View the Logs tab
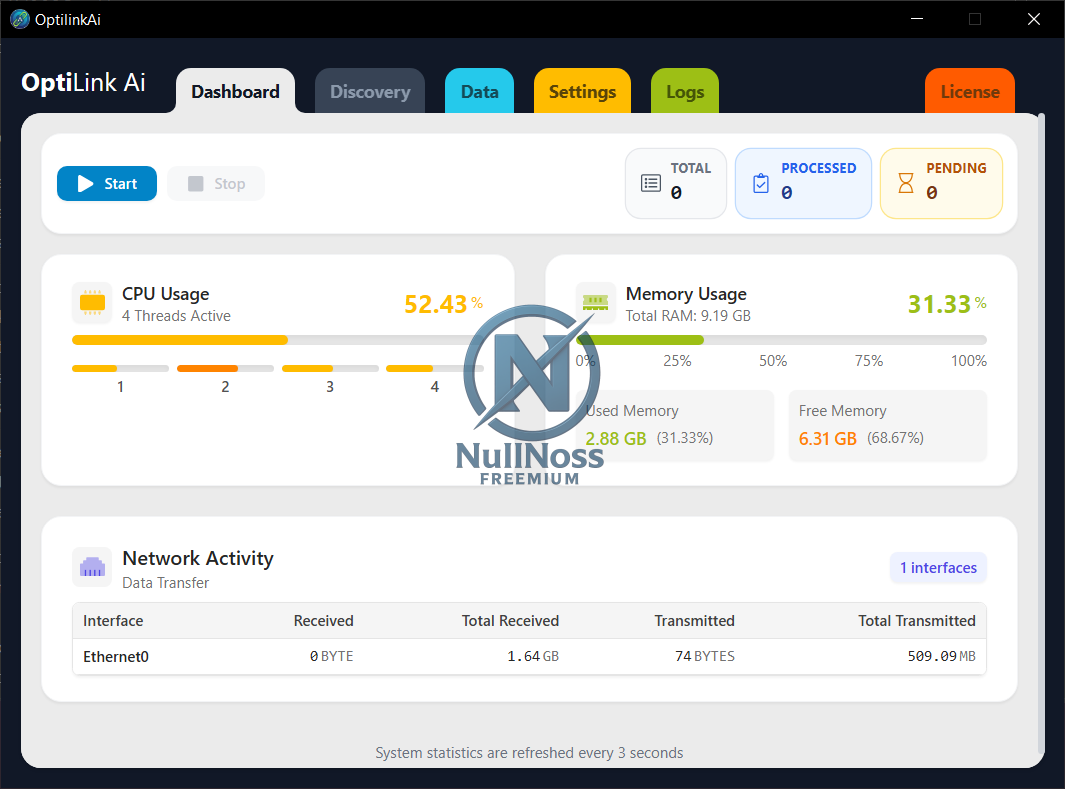1065x789 pixels. click(685, 92)
